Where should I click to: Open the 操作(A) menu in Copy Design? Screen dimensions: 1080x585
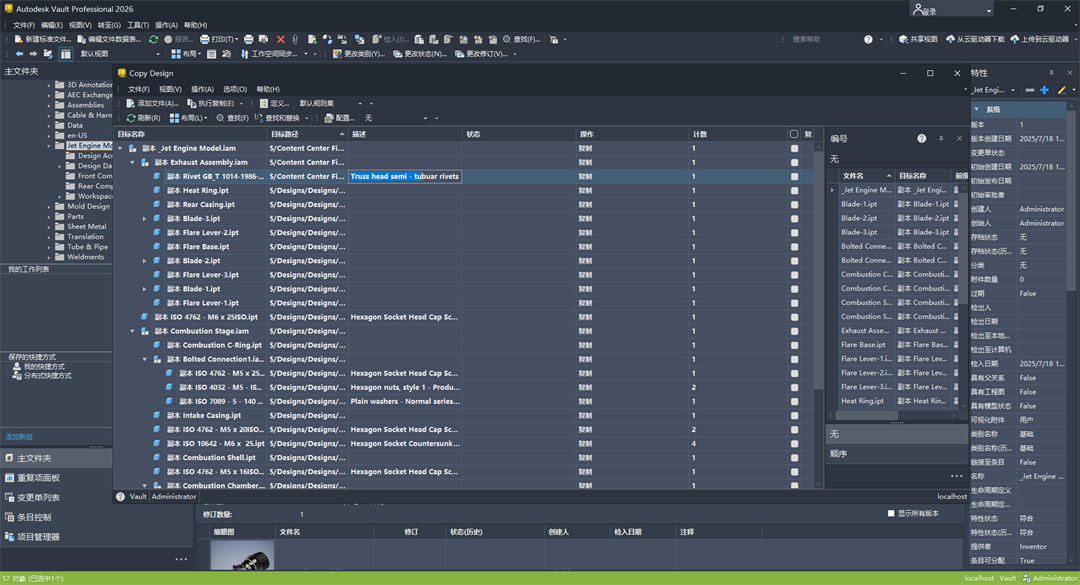click(x=202, y=89)
